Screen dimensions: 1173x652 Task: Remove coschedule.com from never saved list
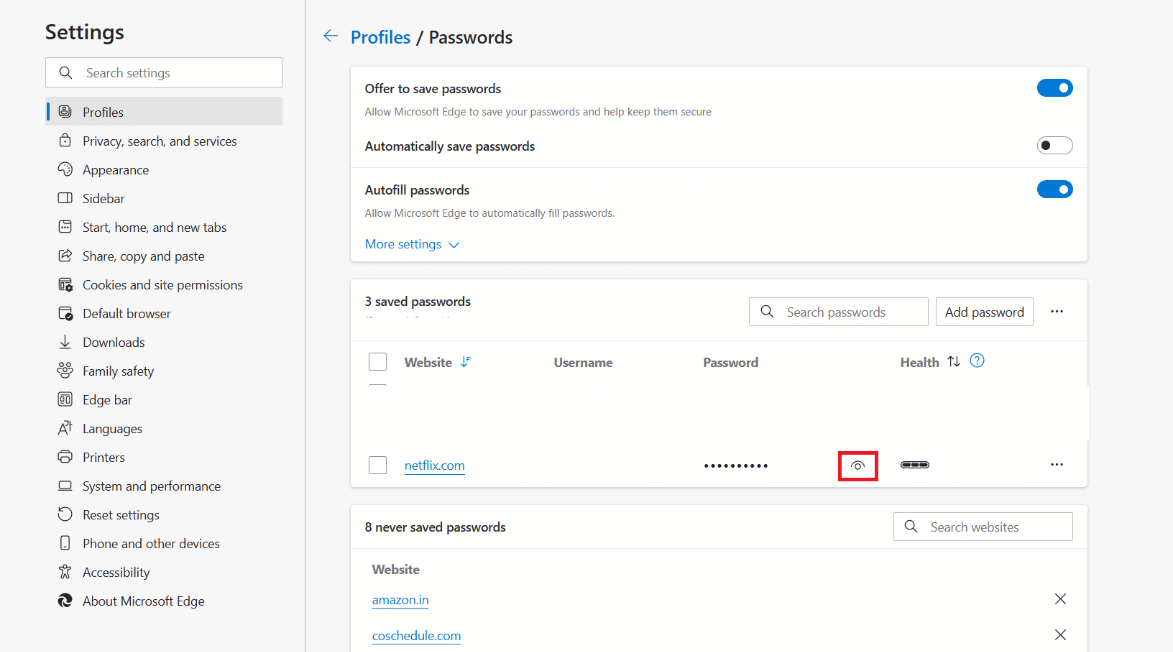pyautogui.click(x=1060, y=635)
